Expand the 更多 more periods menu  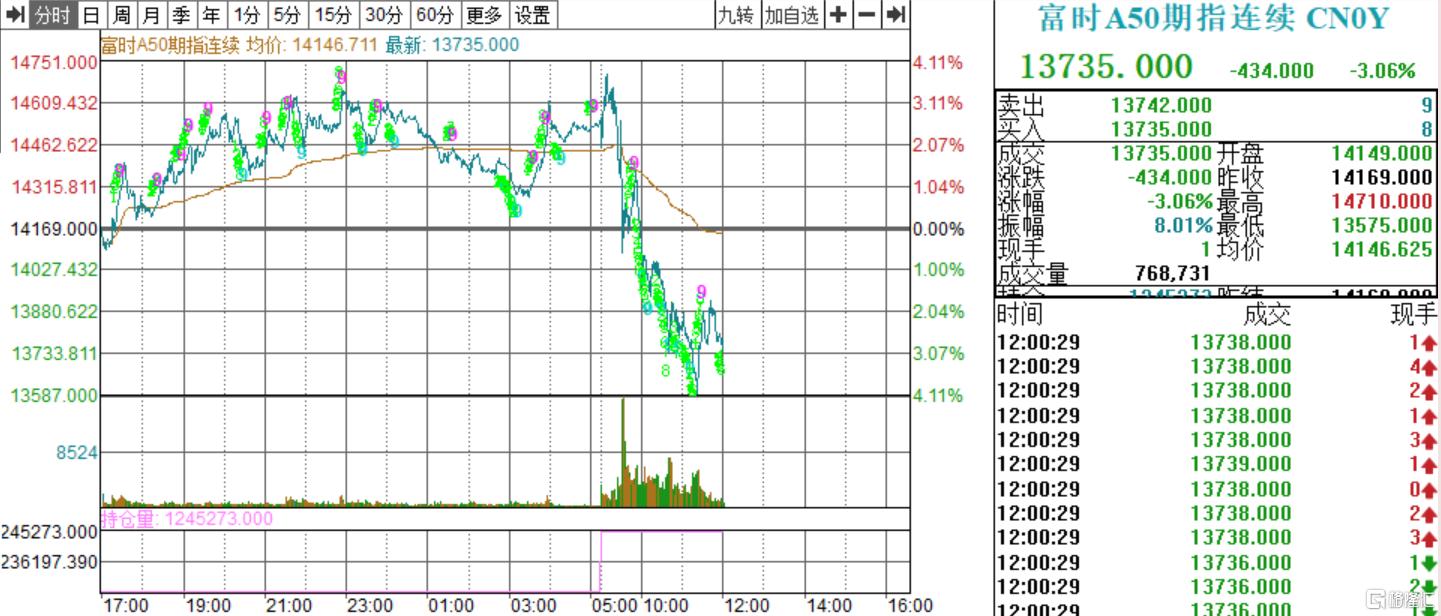click(x=484, y=15)
